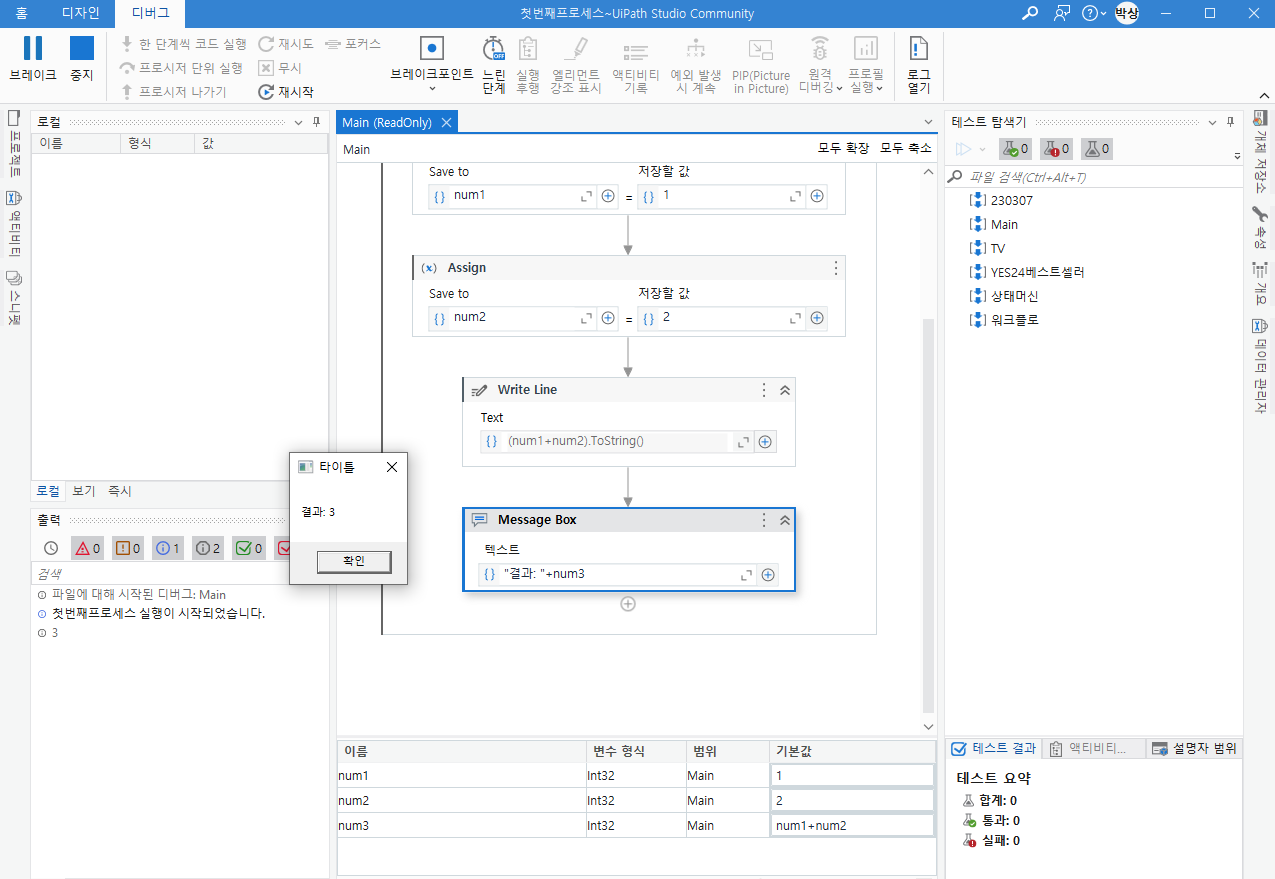1275x879 pixels.
Task: Click plus button next to num2 Save to
Action: click(608, 318)
